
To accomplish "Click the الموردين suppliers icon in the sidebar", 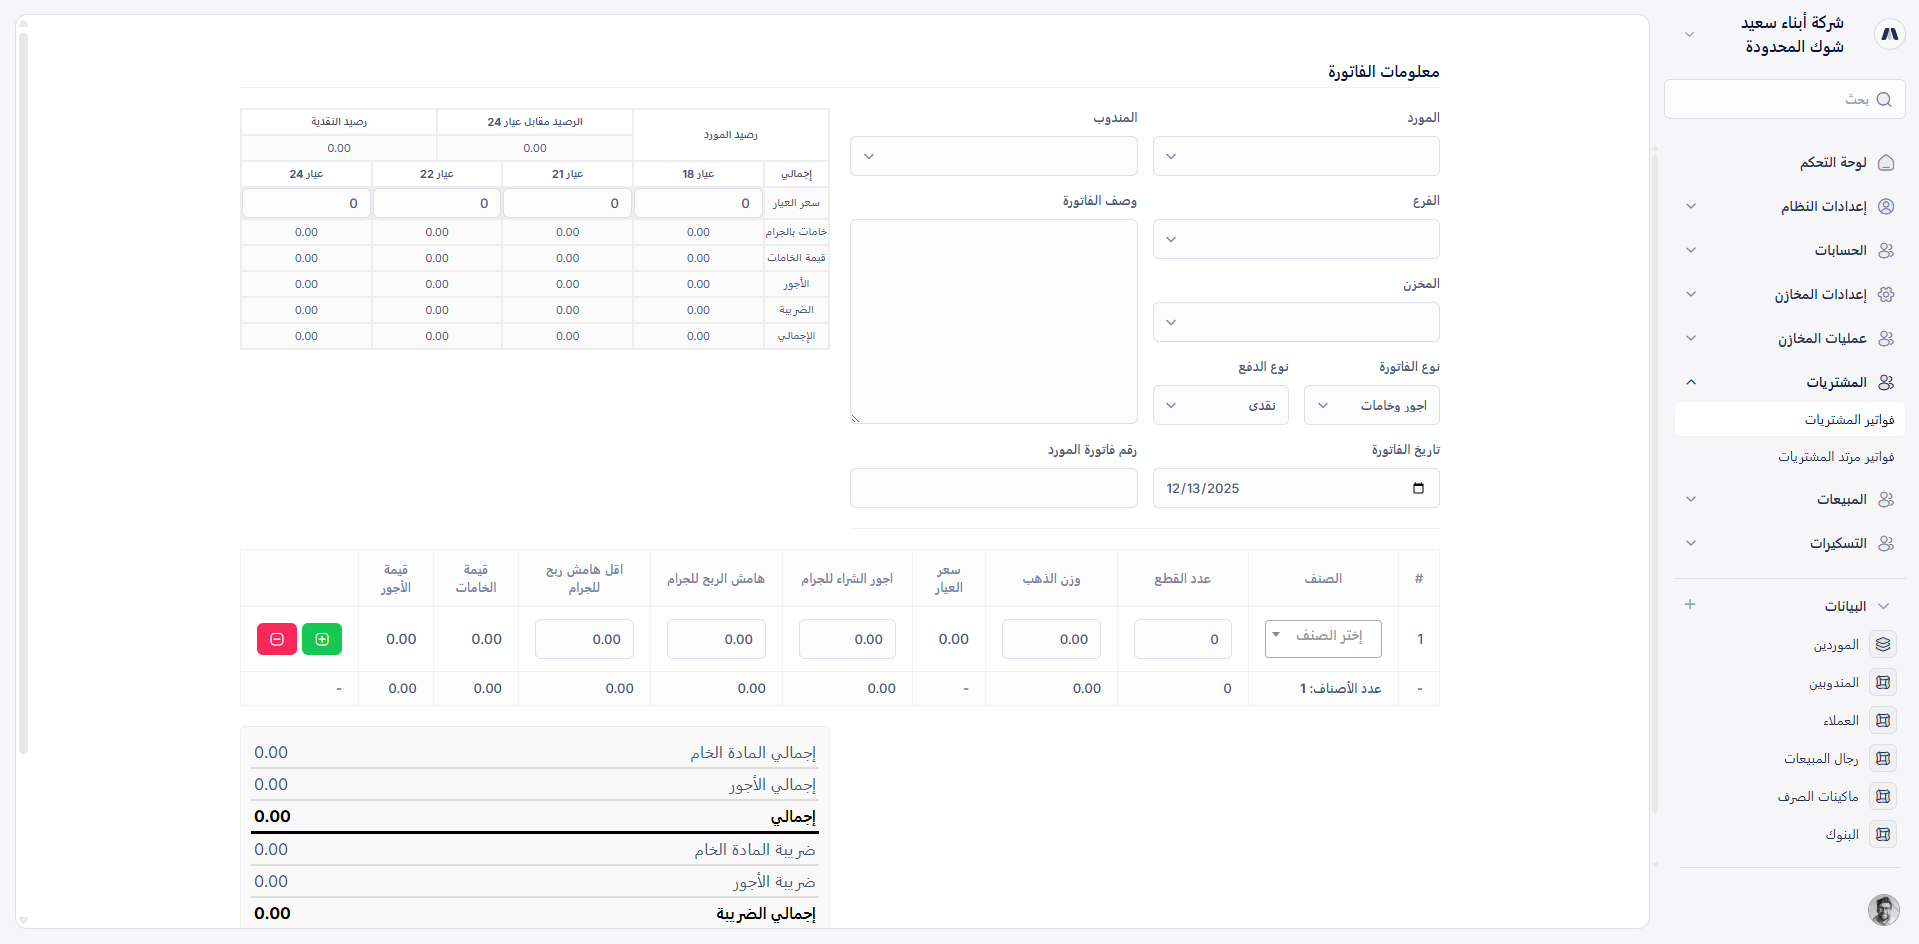I will coord(1885,644).
